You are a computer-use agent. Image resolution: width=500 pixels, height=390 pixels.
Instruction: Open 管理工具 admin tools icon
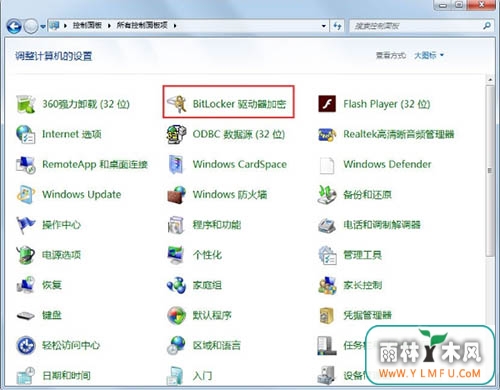(327, 255)
